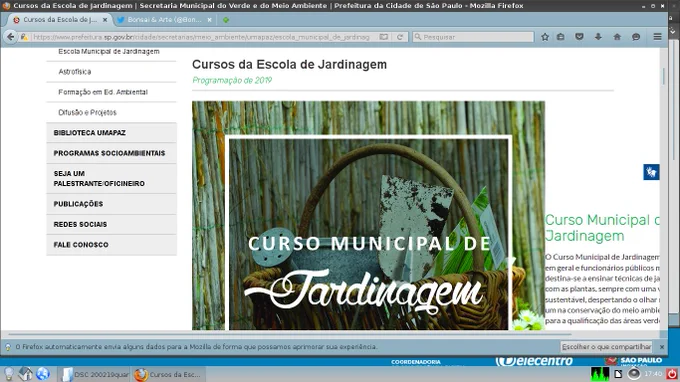Open the taskbar lightbulb start menu icon

coord(9,374)
